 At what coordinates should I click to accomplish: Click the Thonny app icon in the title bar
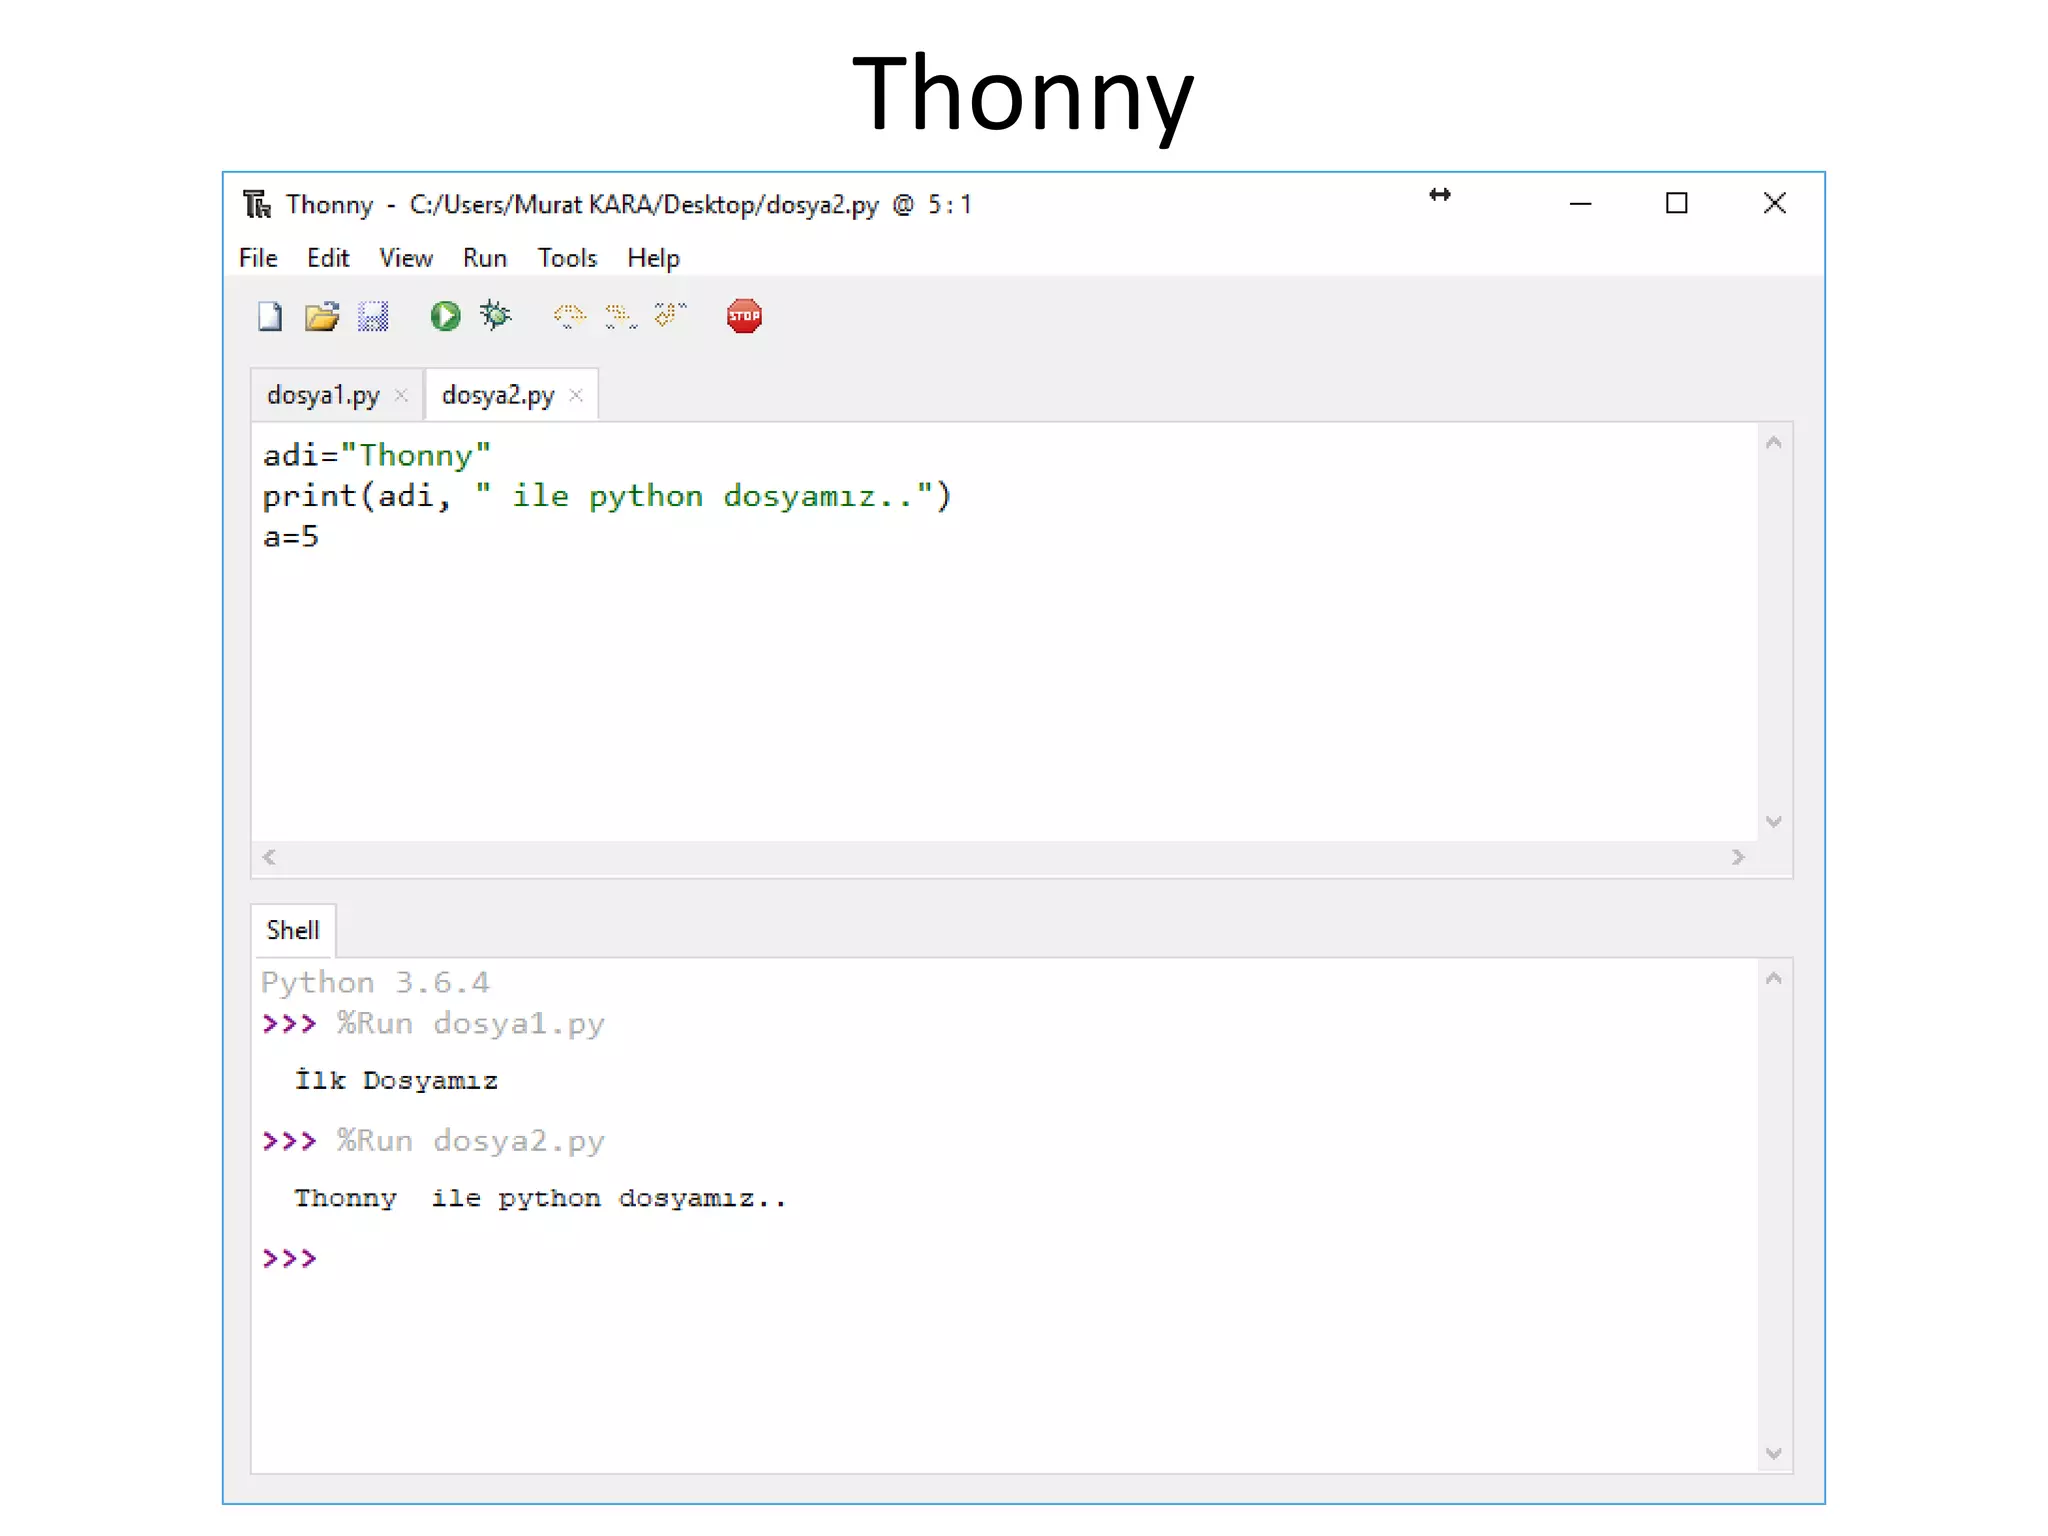pyautogui.click(x=257, y=204)
